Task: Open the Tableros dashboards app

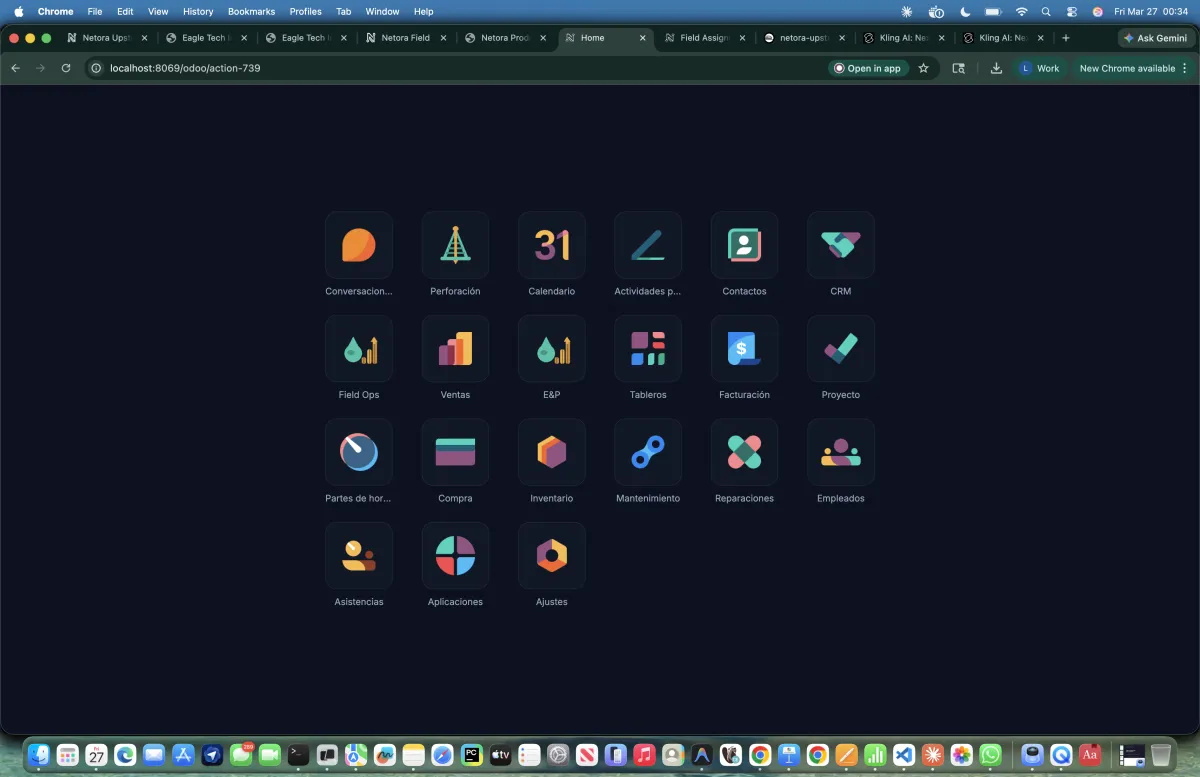Action: pyautogui.click(x=648, y=349)
